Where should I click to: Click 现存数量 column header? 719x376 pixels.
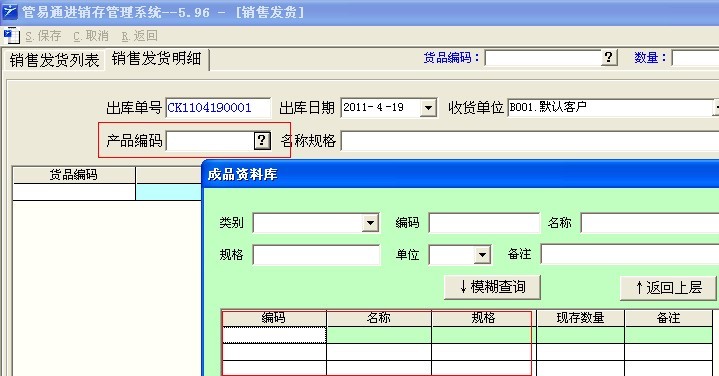580,318
